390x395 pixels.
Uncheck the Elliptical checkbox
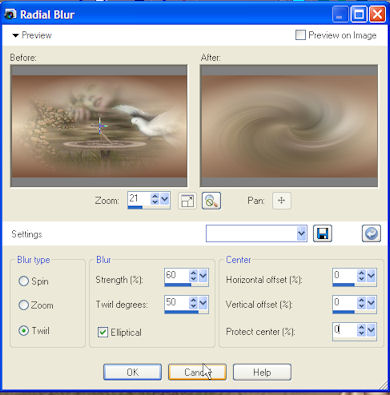point(103,332)
